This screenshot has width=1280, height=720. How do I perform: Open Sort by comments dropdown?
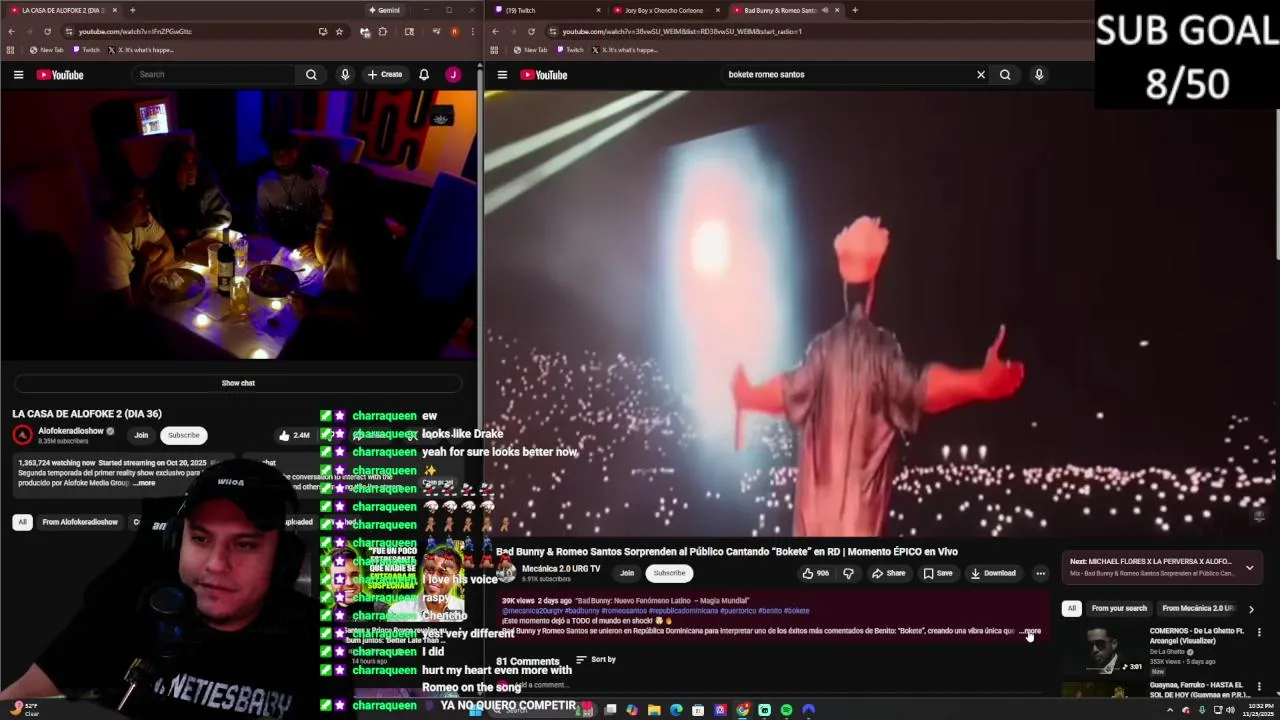(x=596, y=660)
